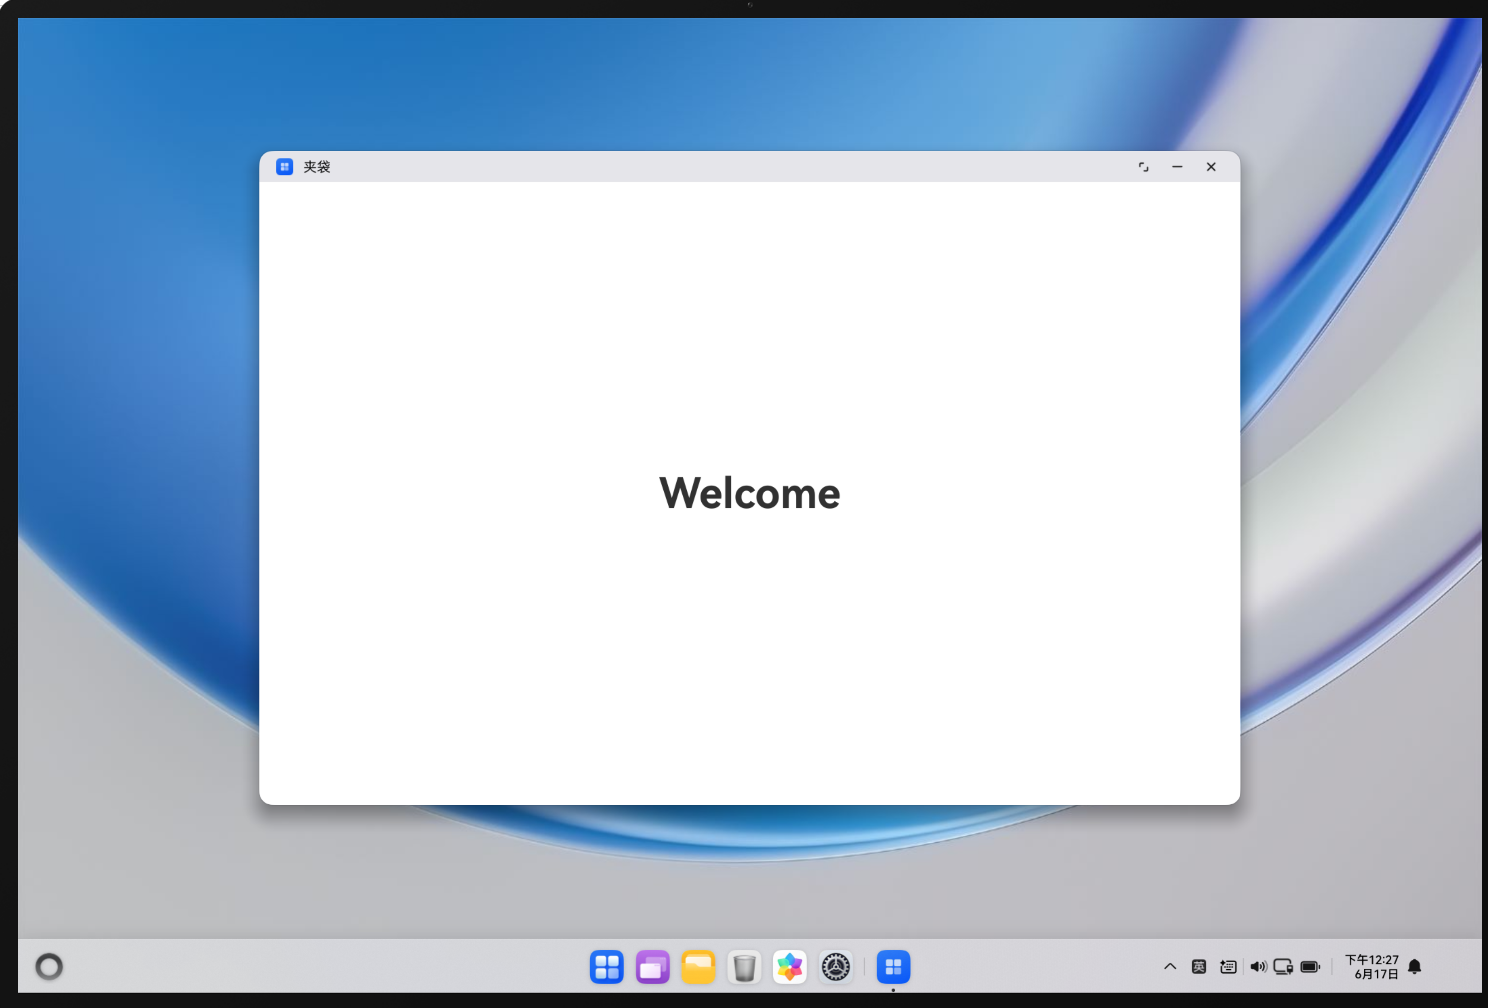Click the 夹袋 window title text
1488x1008 pixels.
pos(317,167)
